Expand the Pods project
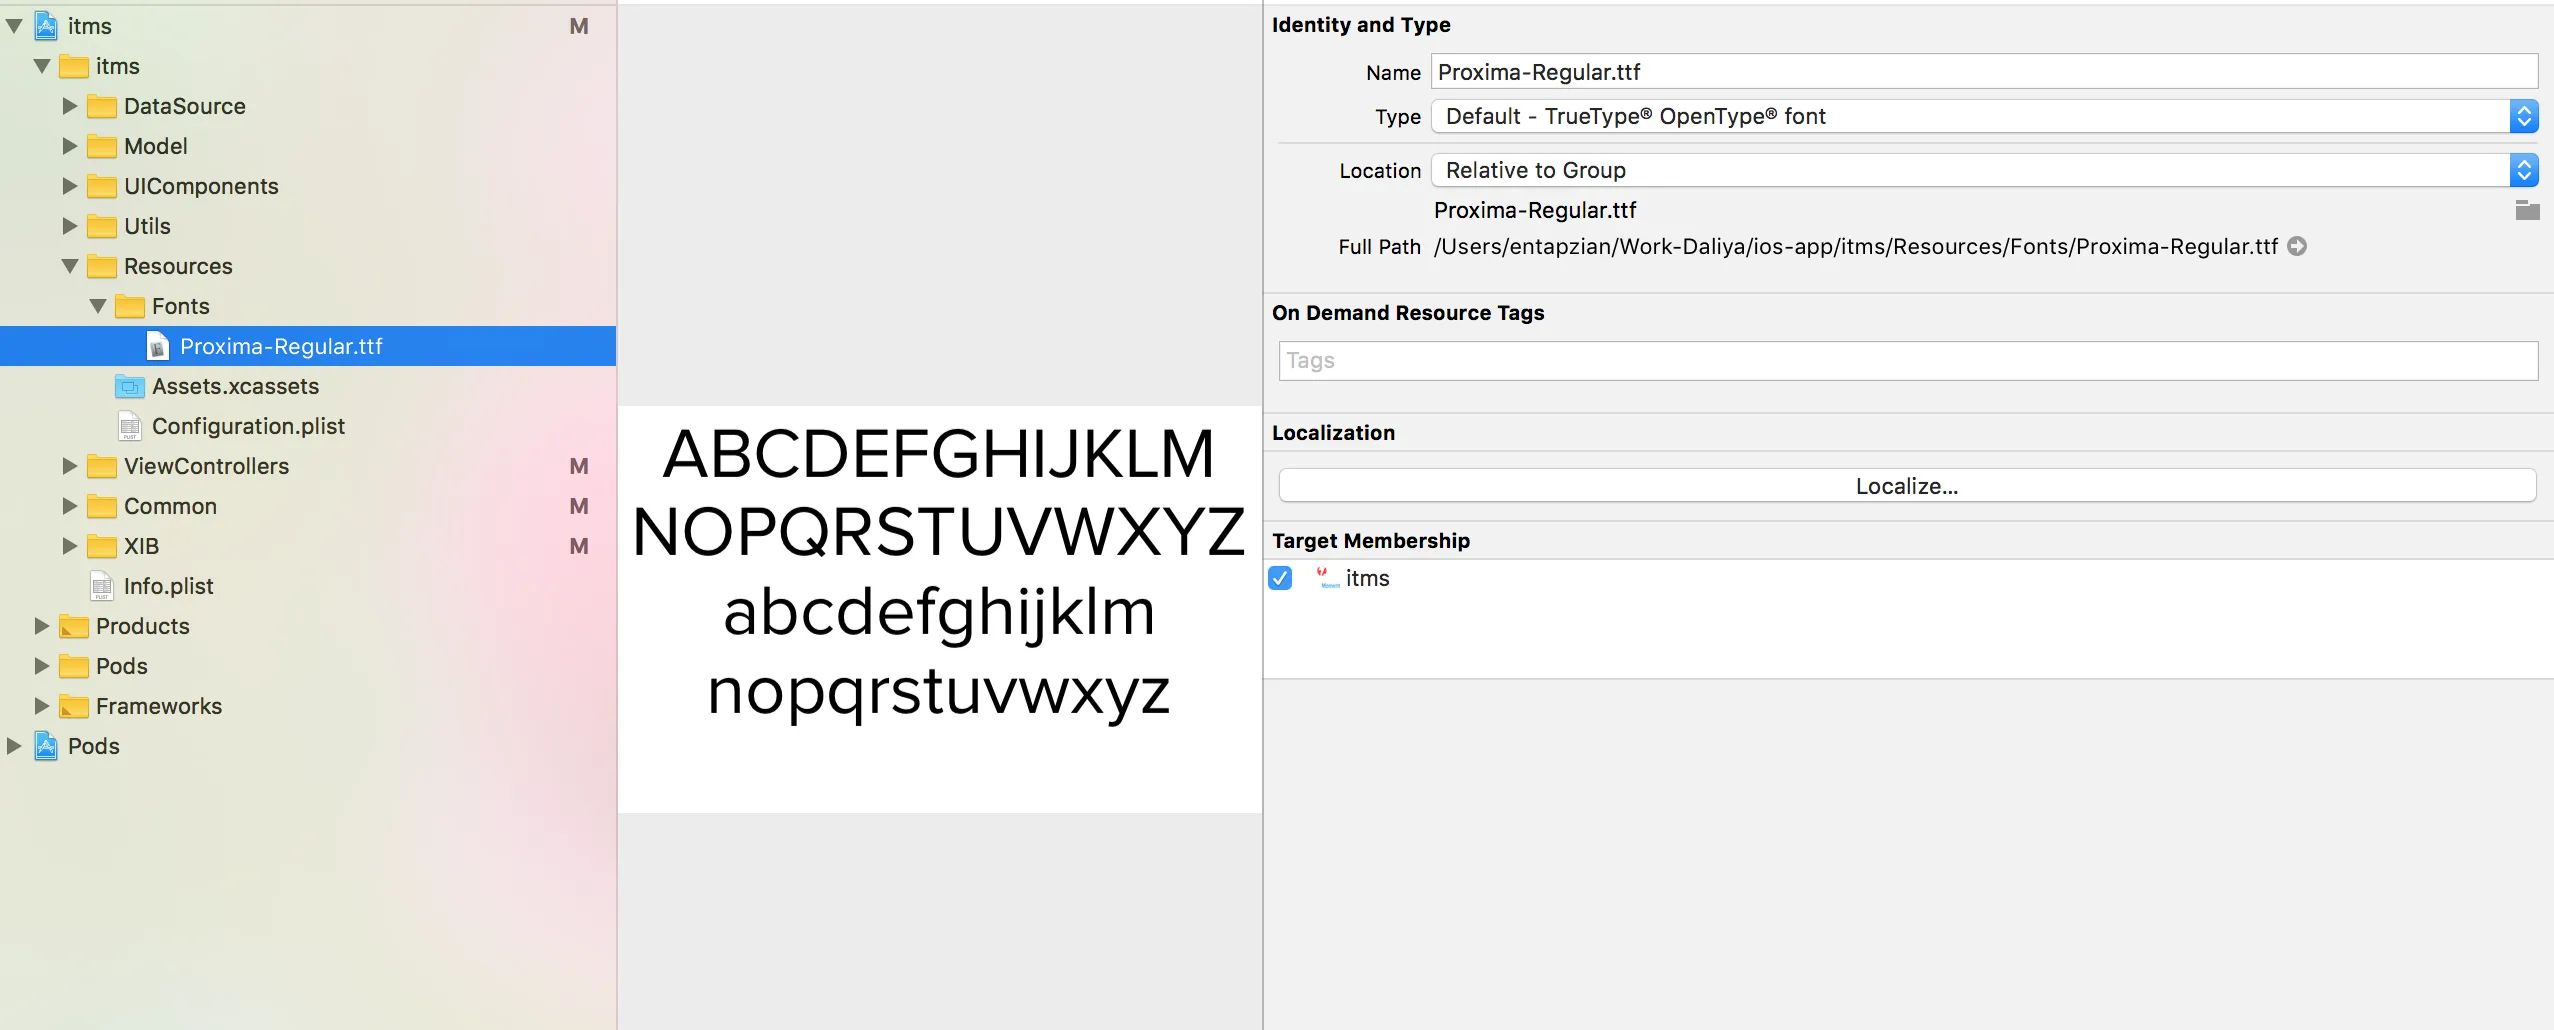This screenshot has height=1030, width=2554. click(x=14, y=746)
